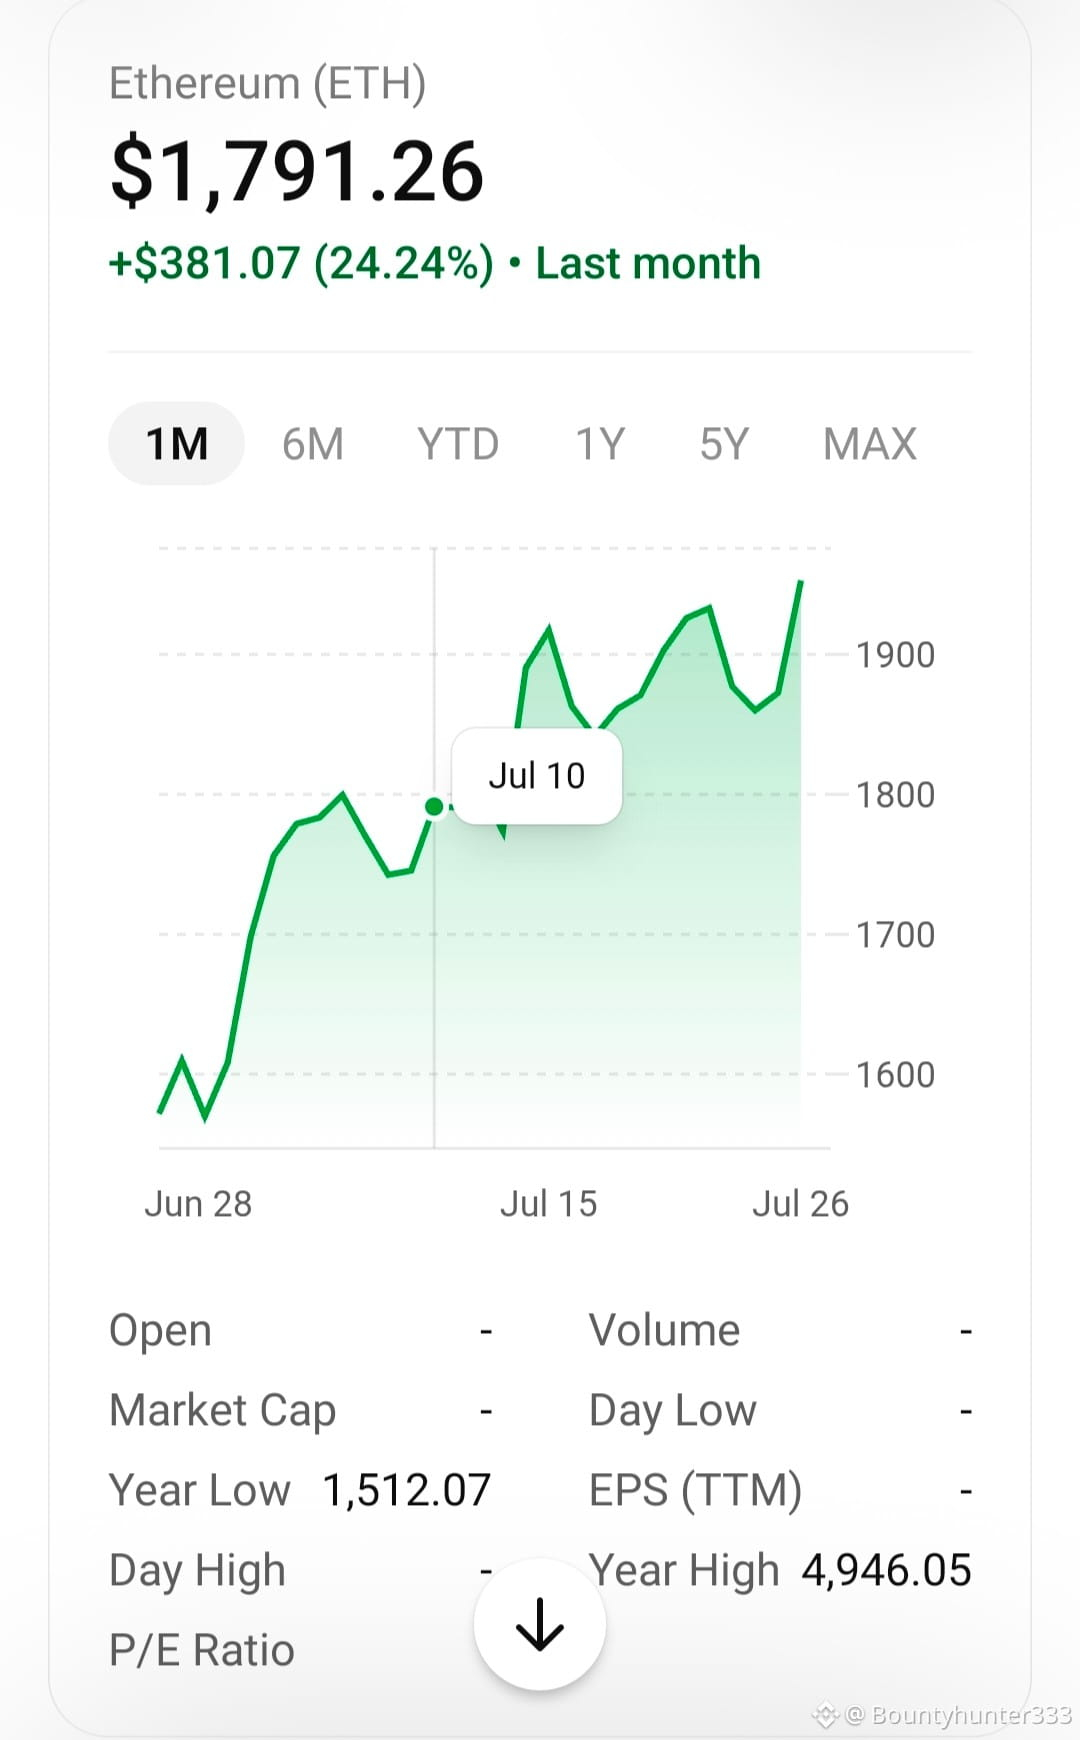Image resolution: width=1080 pixels, height=1740 pixels.
Task: Click the Jul 26 chart peak
Action: pos(800,582)
